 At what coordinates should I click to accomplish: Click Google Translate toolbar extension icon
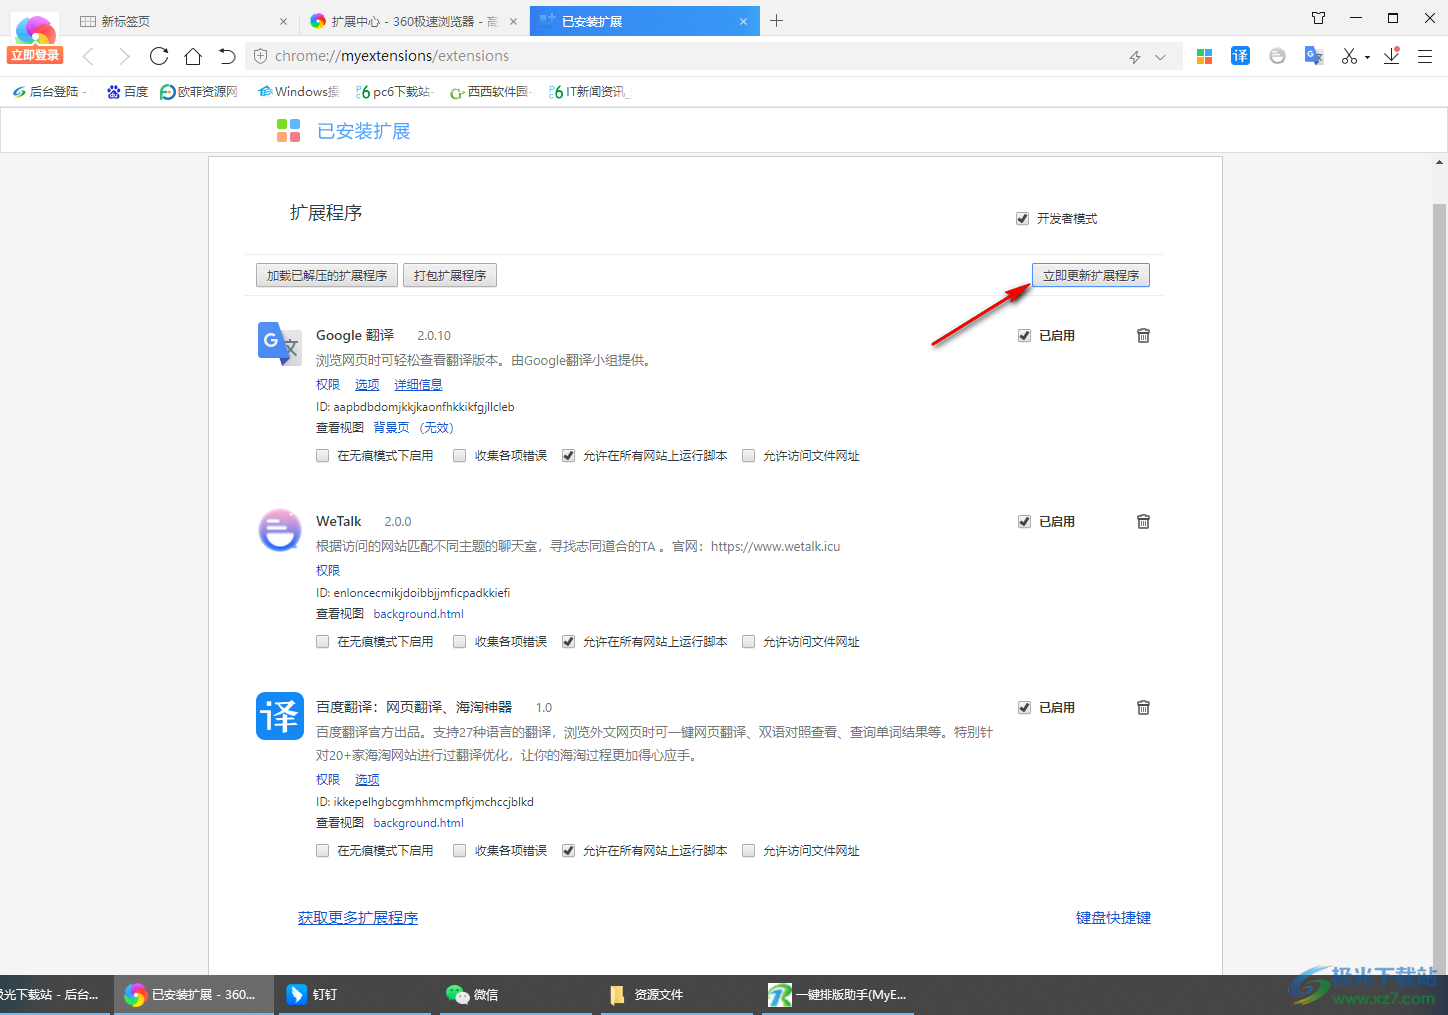pos(1314,56)
